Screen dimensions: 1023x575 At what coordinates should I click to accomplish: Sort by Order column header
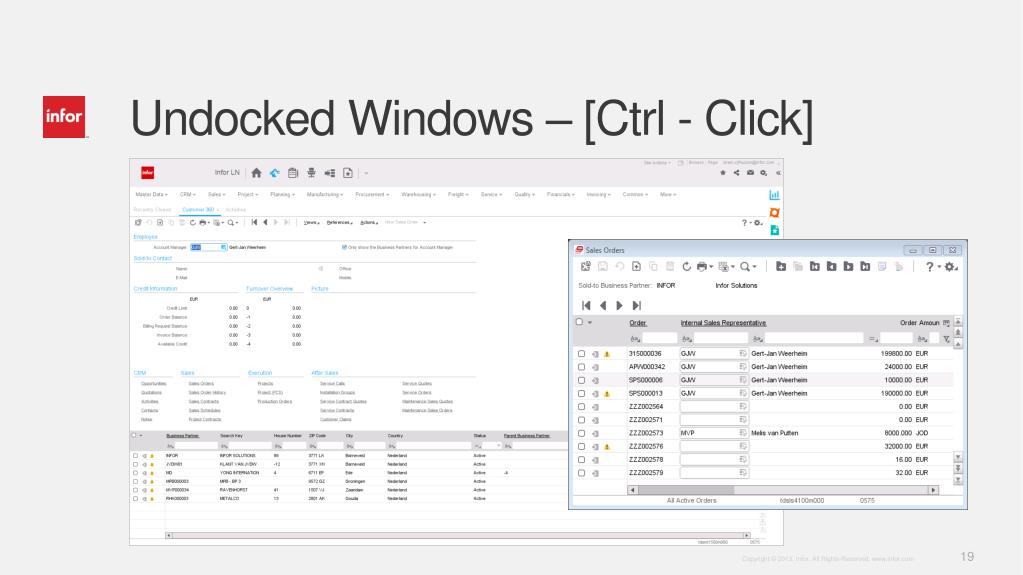pyautogui.click(x=637, y=323)
